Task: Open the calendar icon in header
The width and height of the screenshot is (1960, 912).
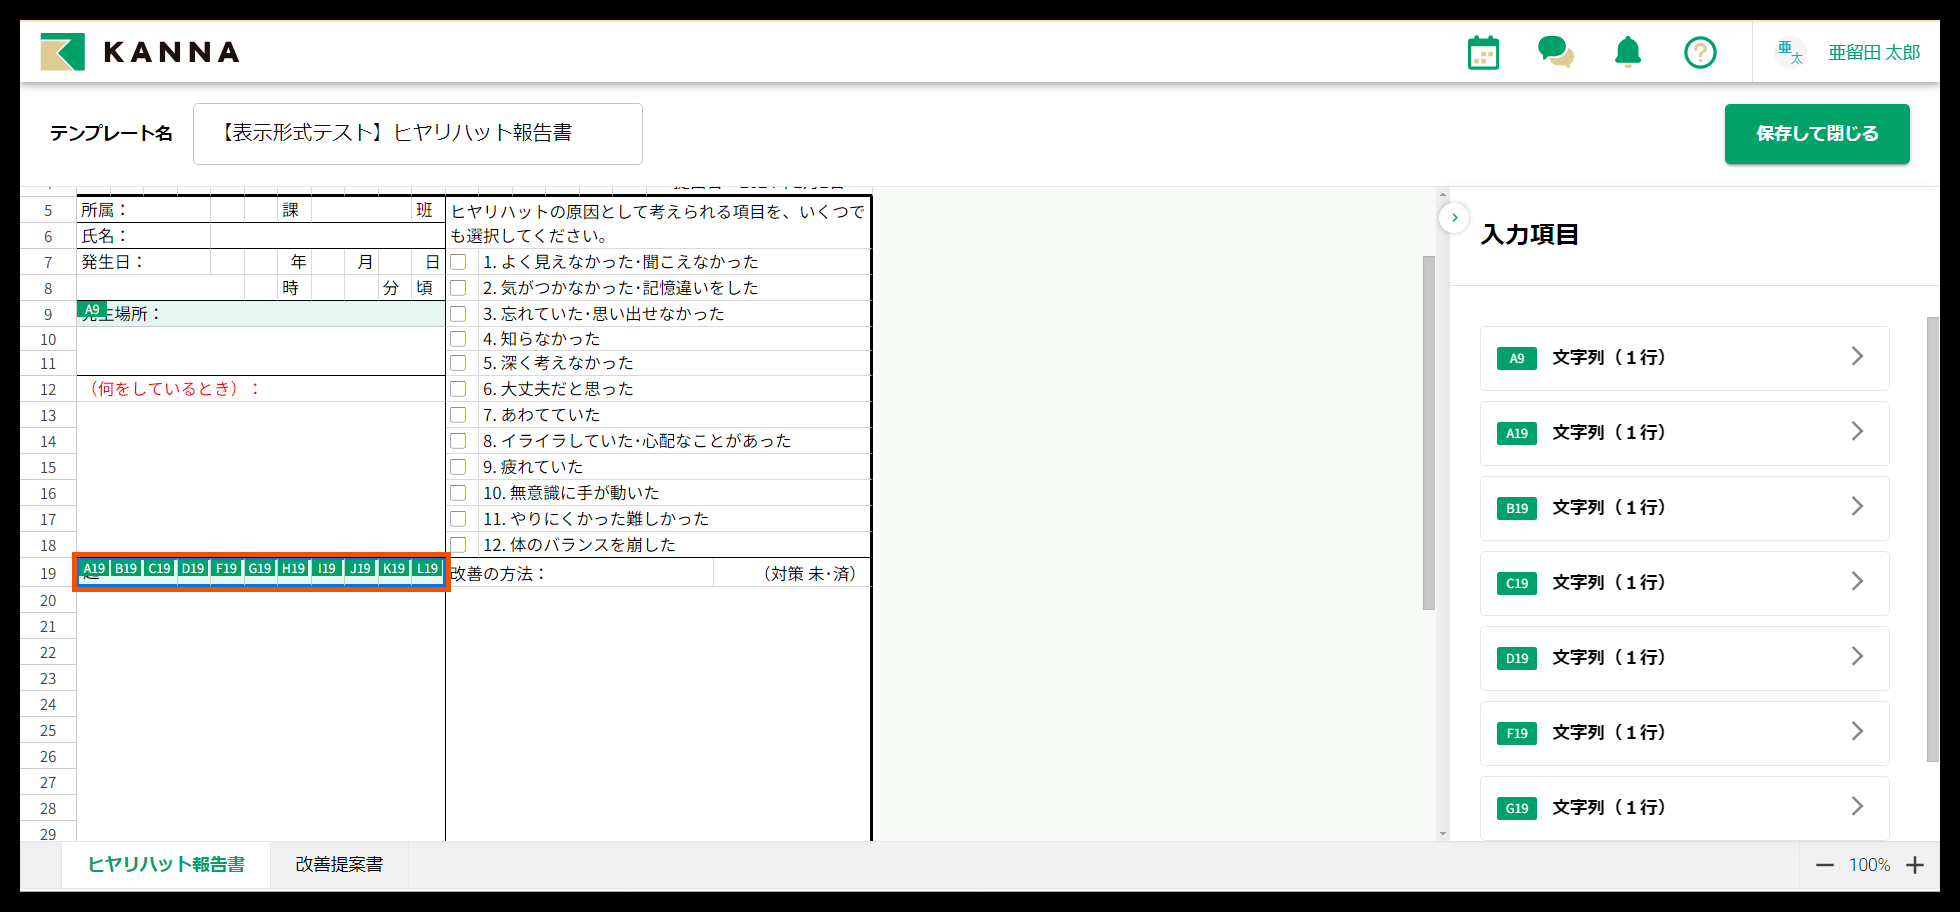Action: click(x=1483, y=53)
